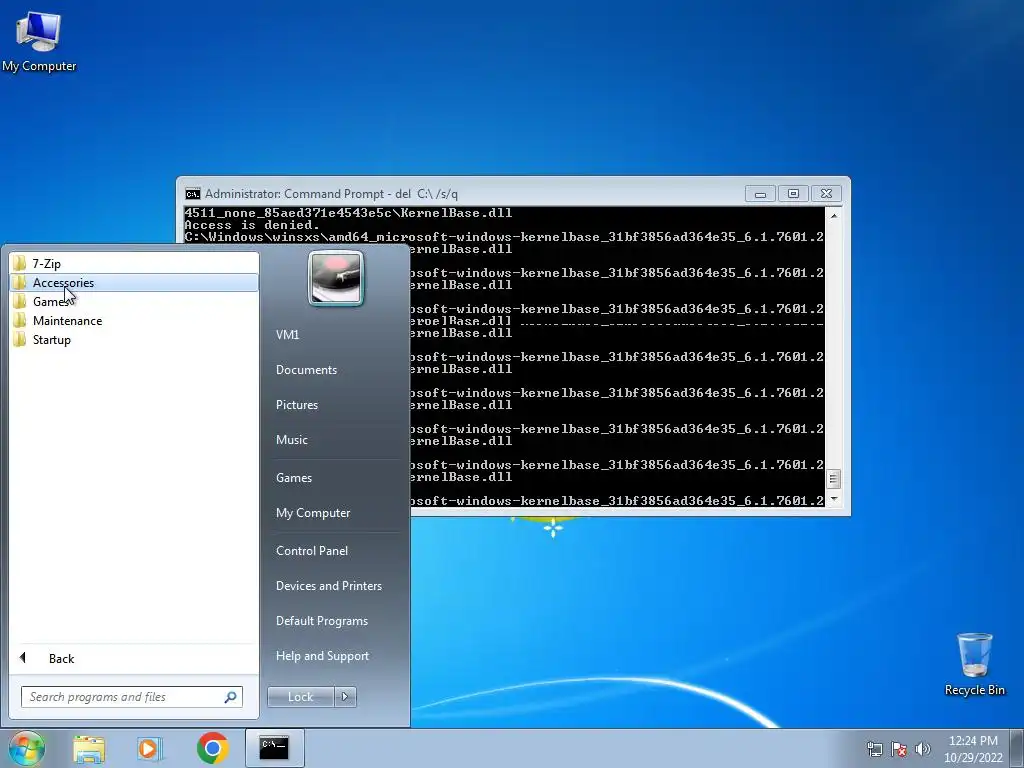Viewport: 1024px width, 768px height.
Task: Click Command Prompt scrollbar down arrow
Action: 833,500
